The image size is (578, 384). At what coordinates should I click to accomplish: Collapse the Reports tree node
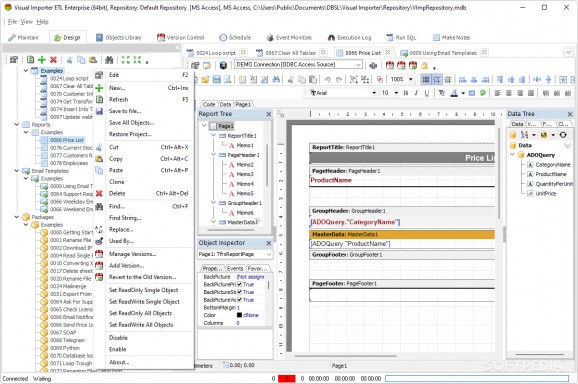(17, 125)
